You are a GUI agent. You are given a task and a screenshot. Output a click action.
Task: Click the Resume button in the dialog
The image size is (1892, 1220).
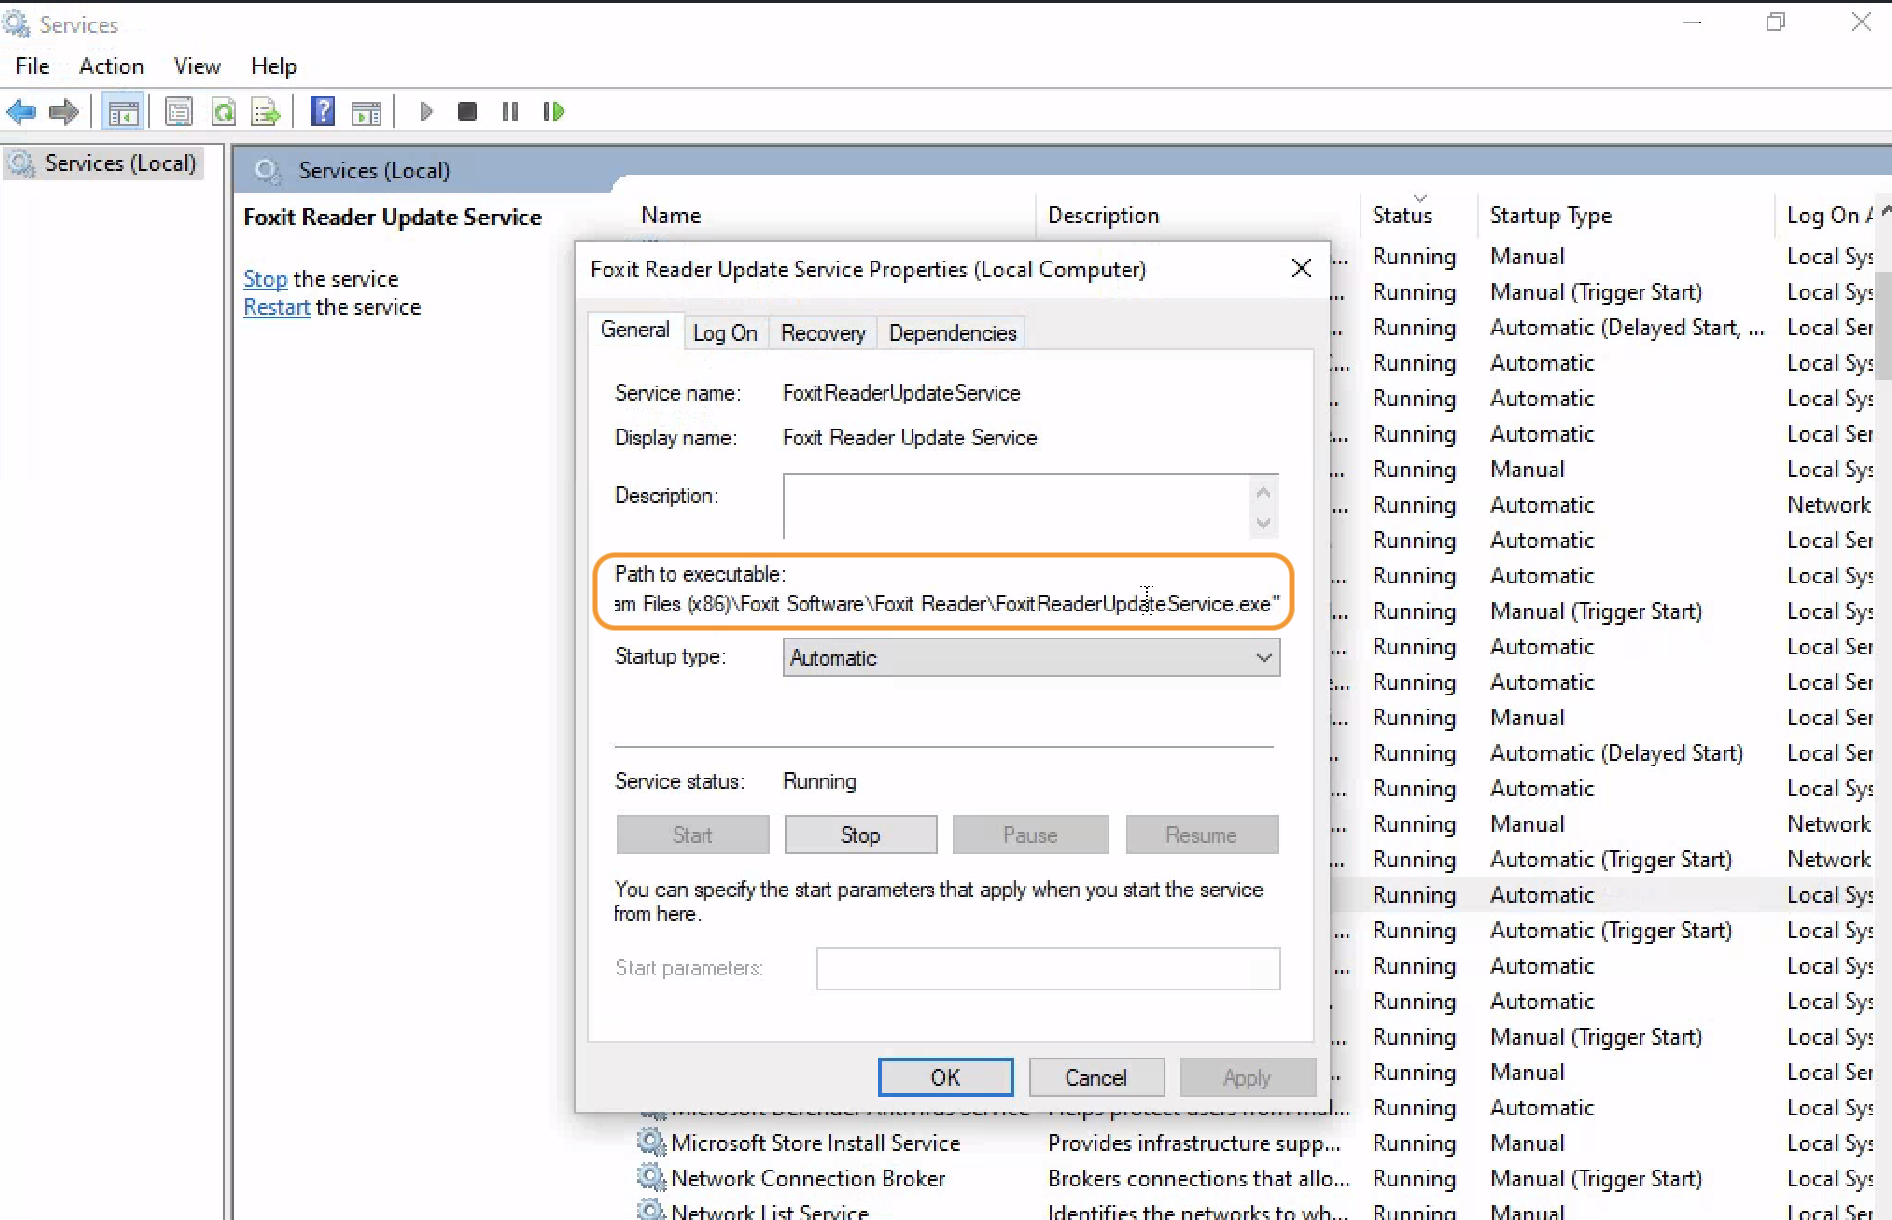point(1201,835)
